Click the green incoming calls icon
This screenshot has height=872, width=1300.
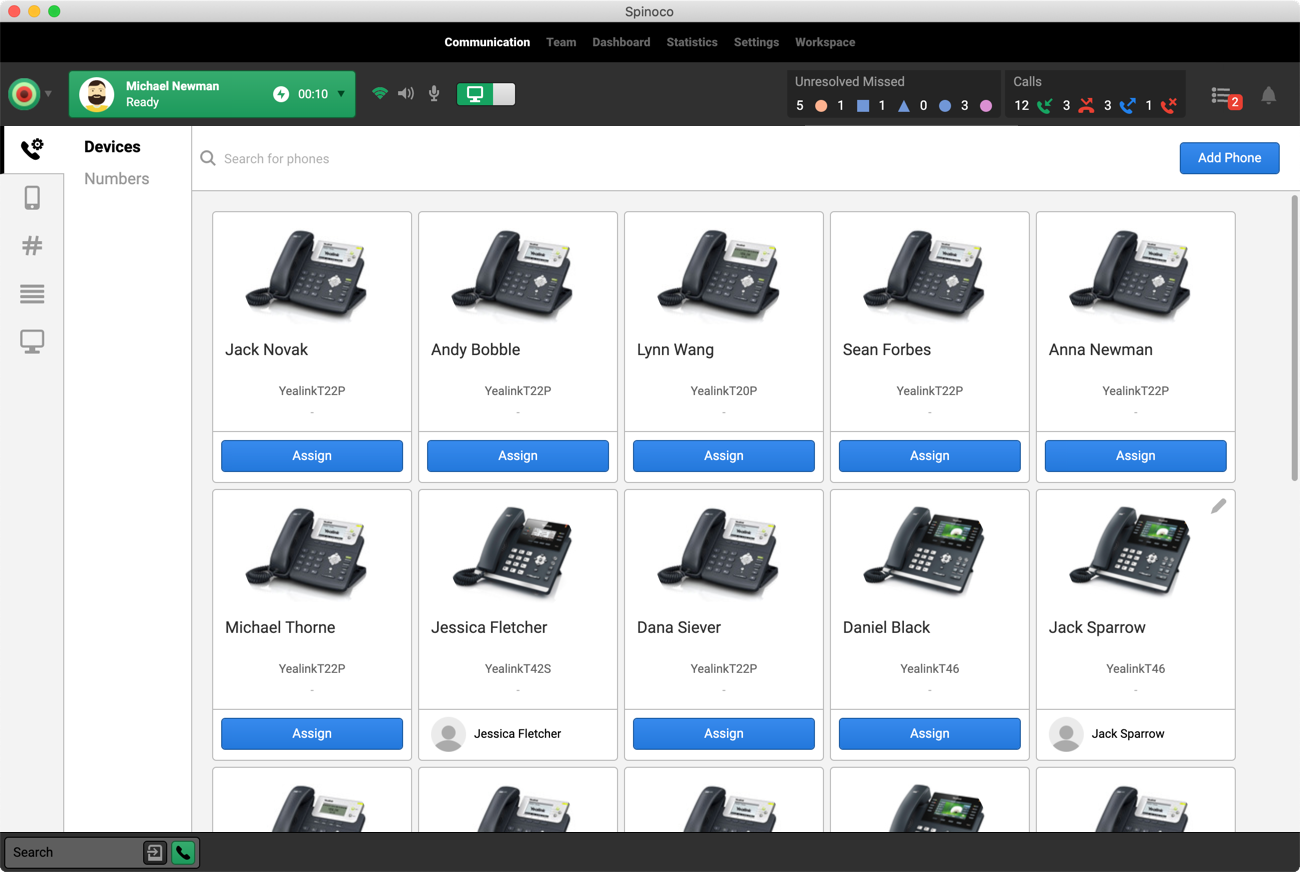1045,105
